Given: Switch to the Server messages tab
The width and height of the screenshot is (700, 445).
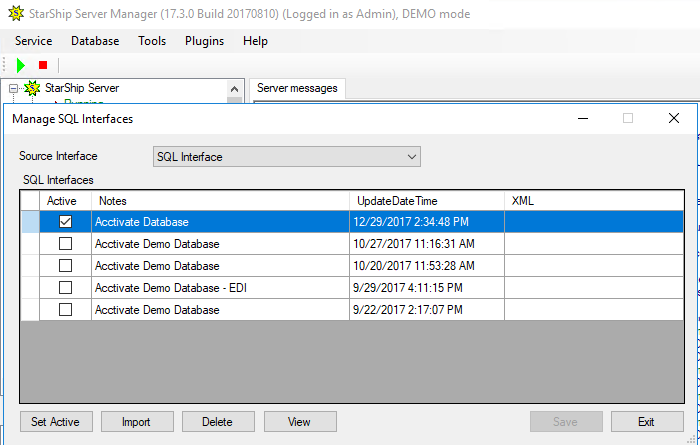Looking at the screenshot, I should 297,88.
